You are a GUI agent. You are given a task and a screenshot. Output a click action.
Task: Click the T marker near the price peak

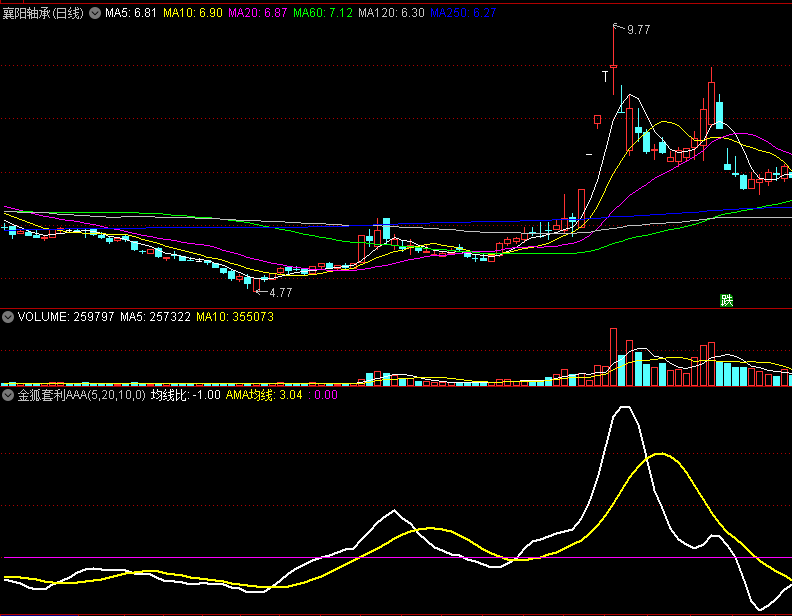tap(605, 77)
